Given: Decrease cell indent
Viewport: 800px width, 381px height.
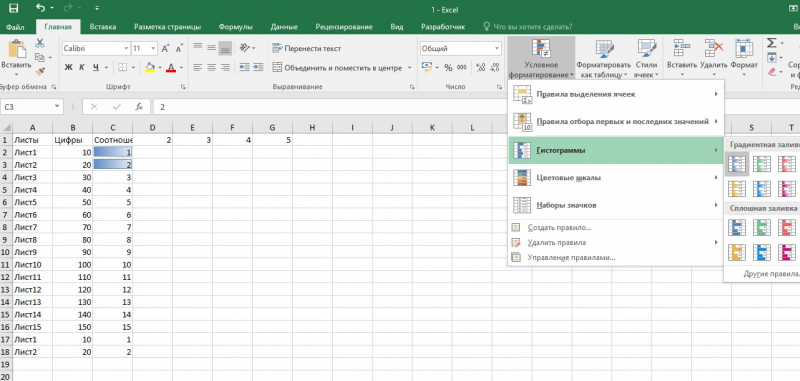Looking at the screenshot, I should pos(244,67).
